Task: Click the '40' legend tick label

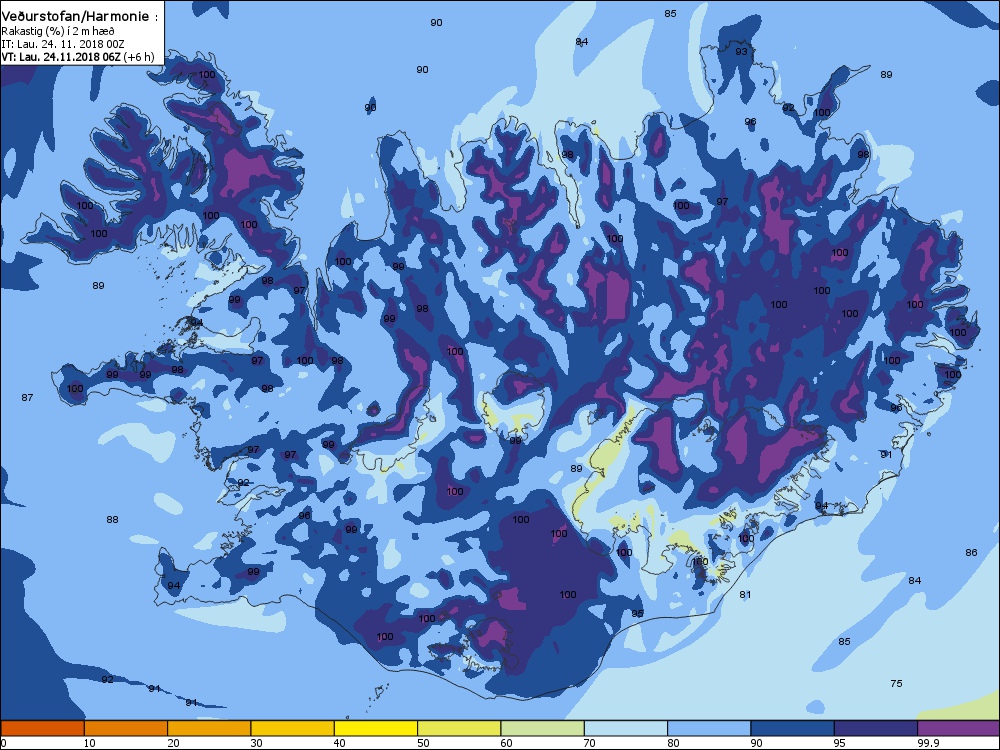Action: coord(340,743)
